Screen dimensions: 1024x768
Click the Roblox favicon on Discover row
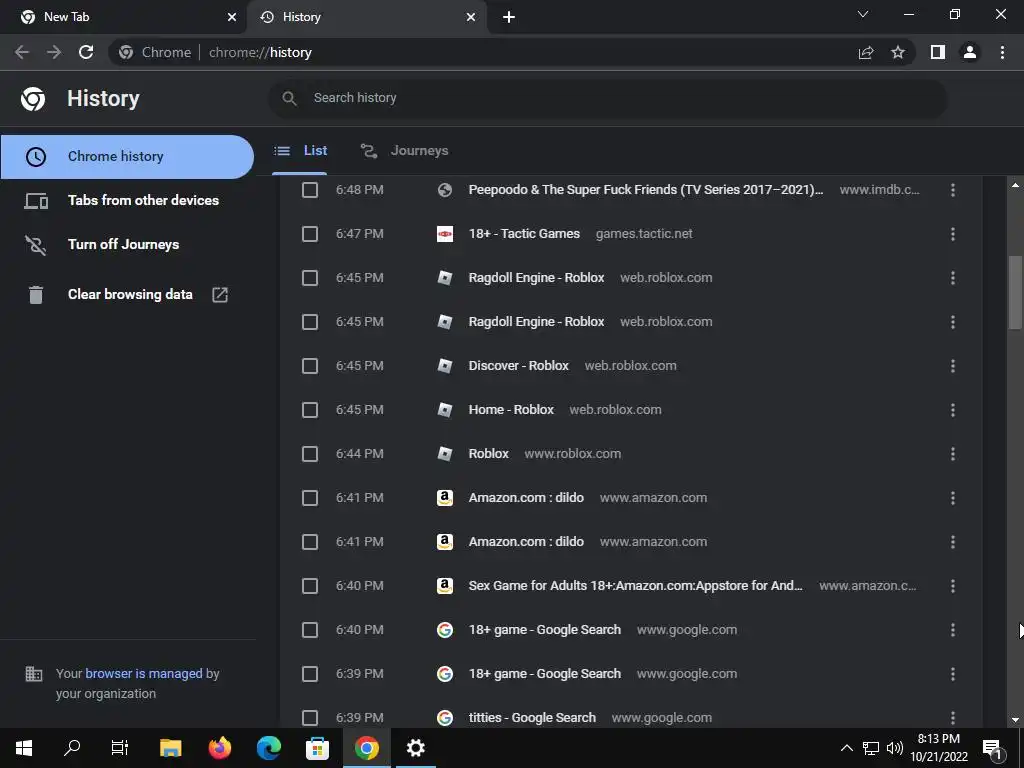445,366
